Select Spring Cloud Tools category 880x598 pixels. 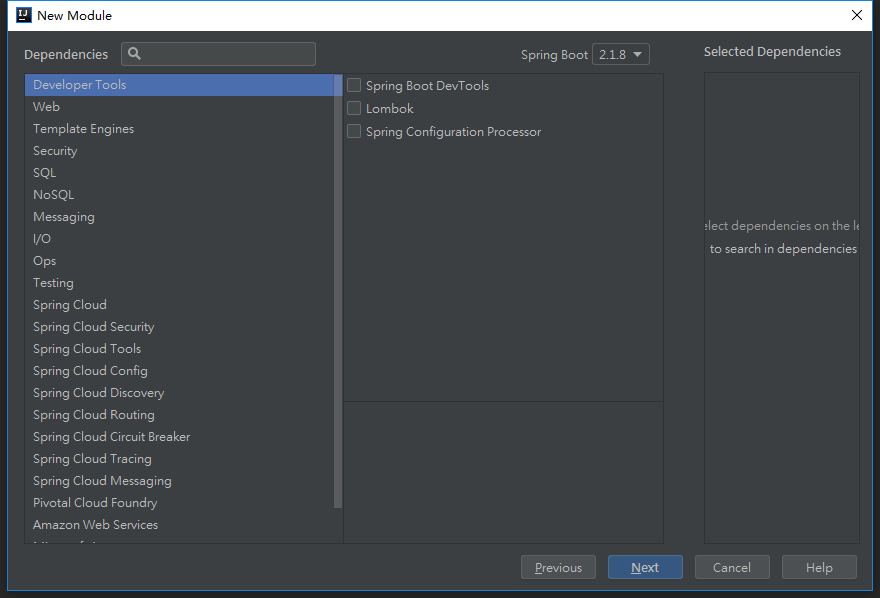[180, 349]
